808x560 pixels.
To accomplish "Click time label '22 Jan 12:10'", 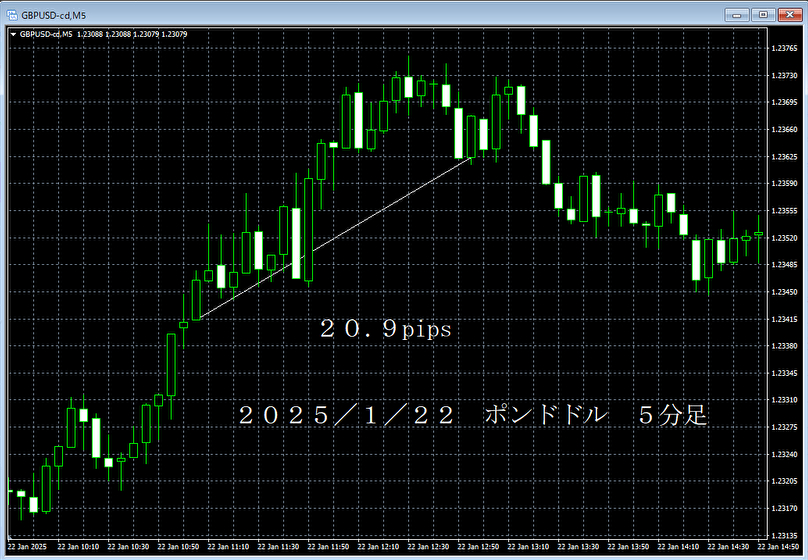I will (x=378, y=547).
